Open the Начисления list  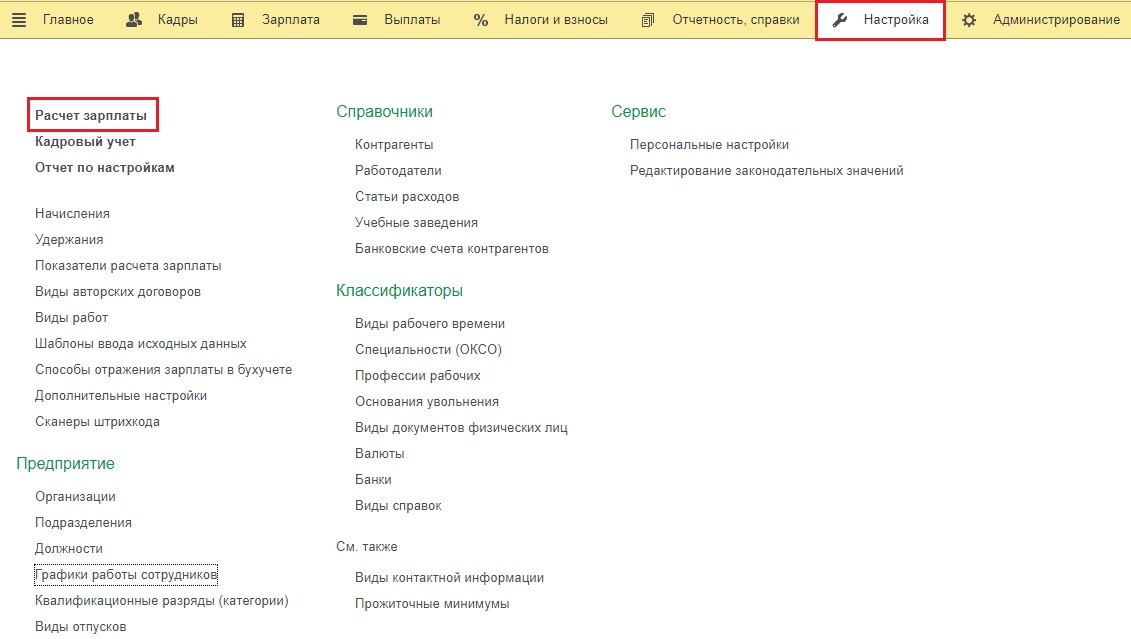72,213
